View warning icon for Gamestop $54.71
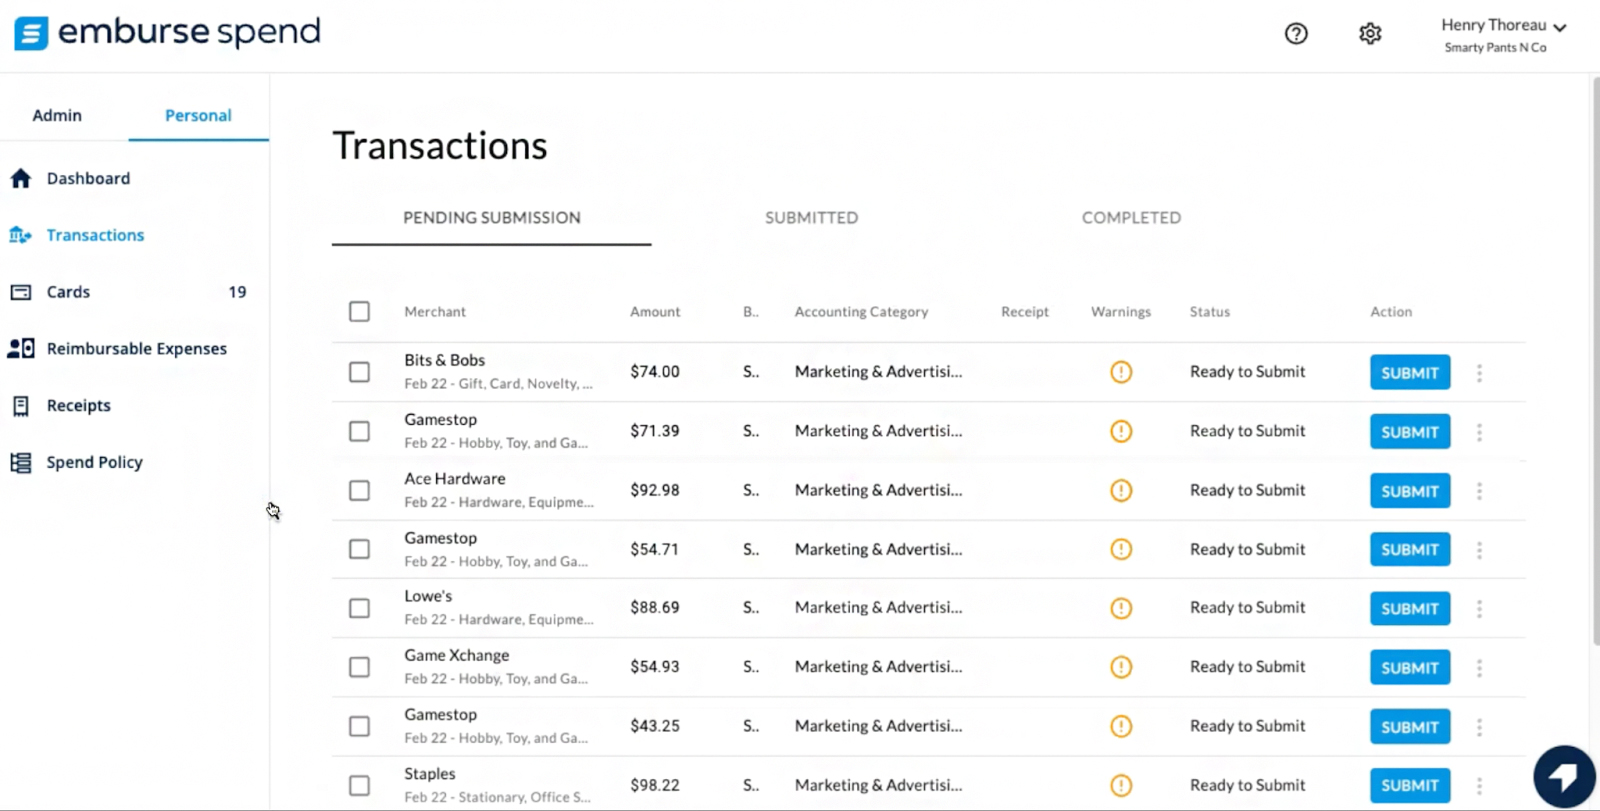Viewport: 1600px width, 811px height. click(x=1121, y=549)
